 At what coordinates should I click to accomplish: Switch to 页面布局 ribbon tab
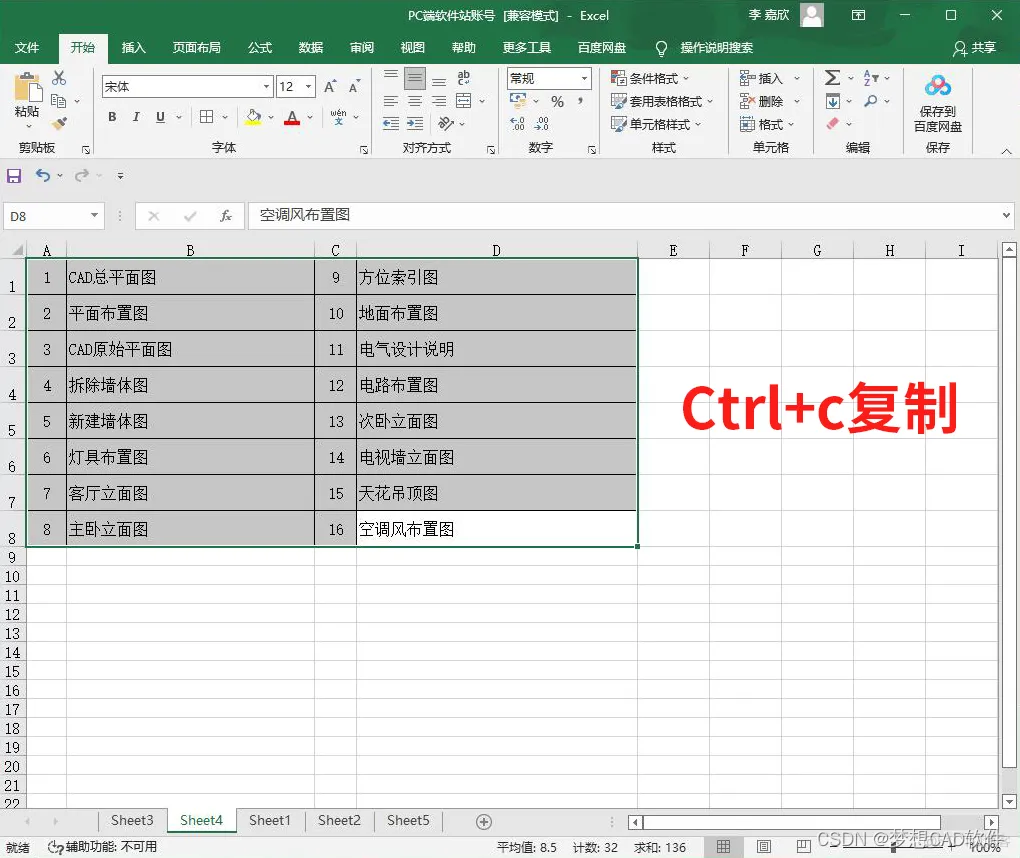pyautogui.click(x=196, y=47)
